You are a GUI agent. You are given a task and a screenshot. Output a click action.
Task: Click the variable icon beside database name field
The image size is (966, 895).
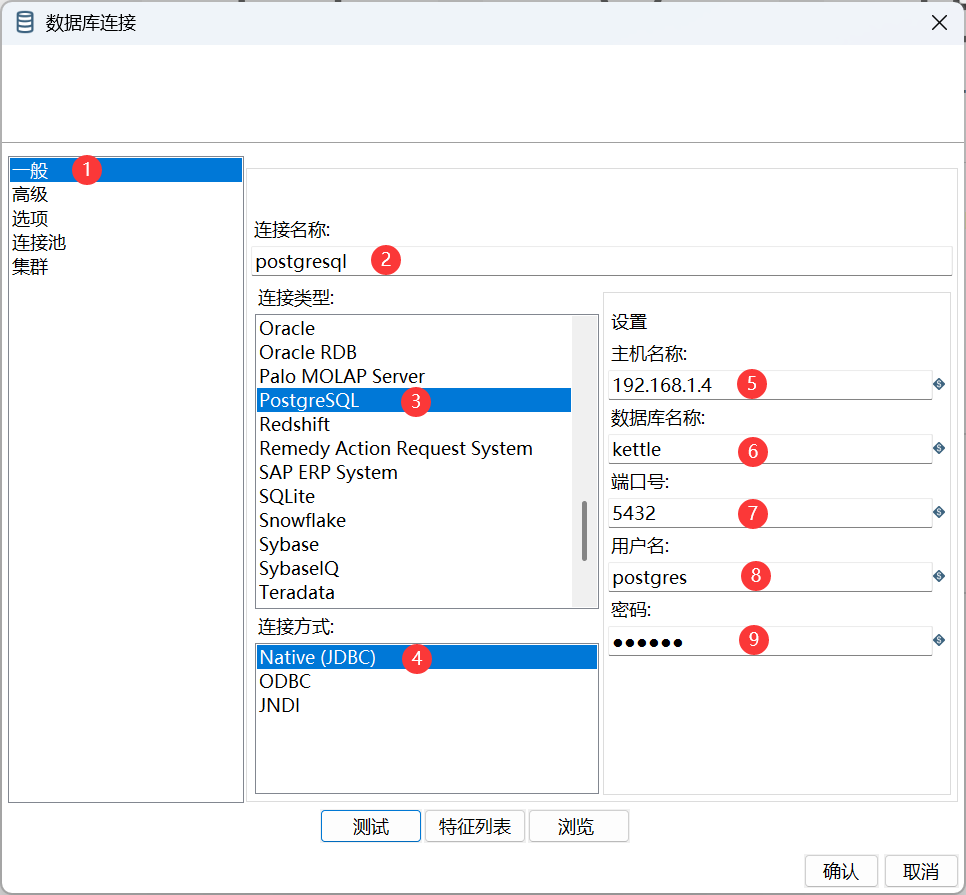click(939, 448)
